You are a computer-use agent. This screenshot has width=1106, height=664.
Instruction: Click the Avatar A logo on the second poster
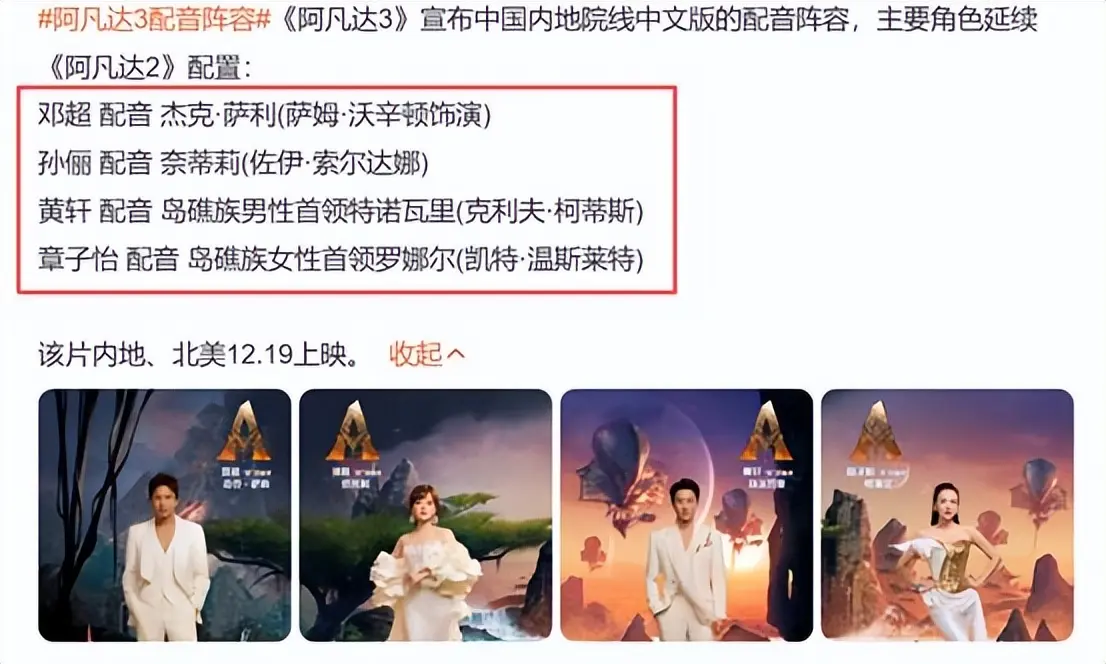pyautogui.click(x=355, y=431)
